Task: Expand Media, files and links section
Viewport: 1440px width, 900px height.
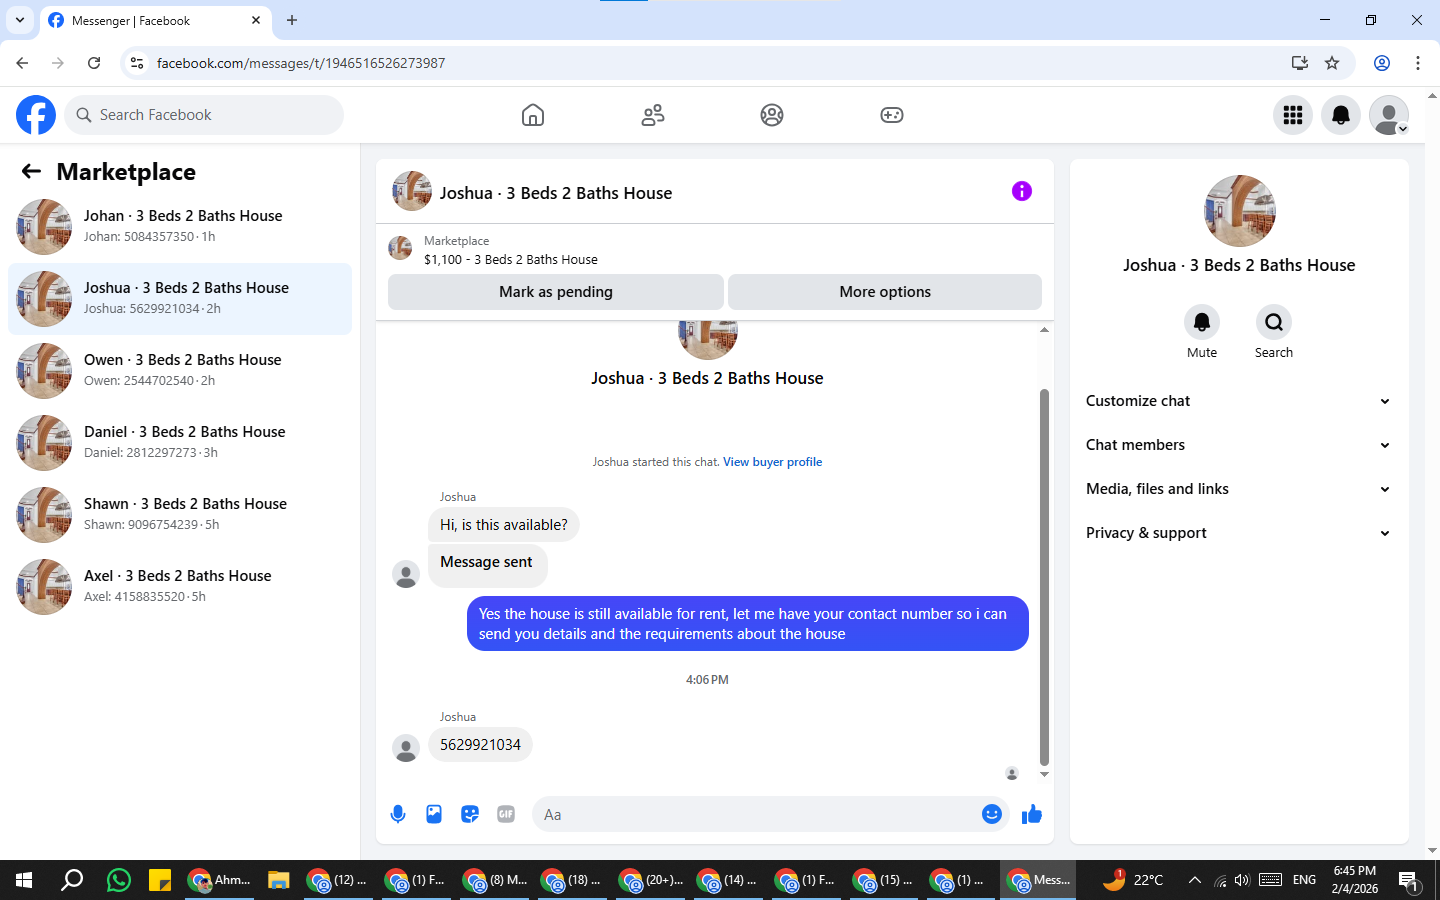Action: [x=1239, y=489]
